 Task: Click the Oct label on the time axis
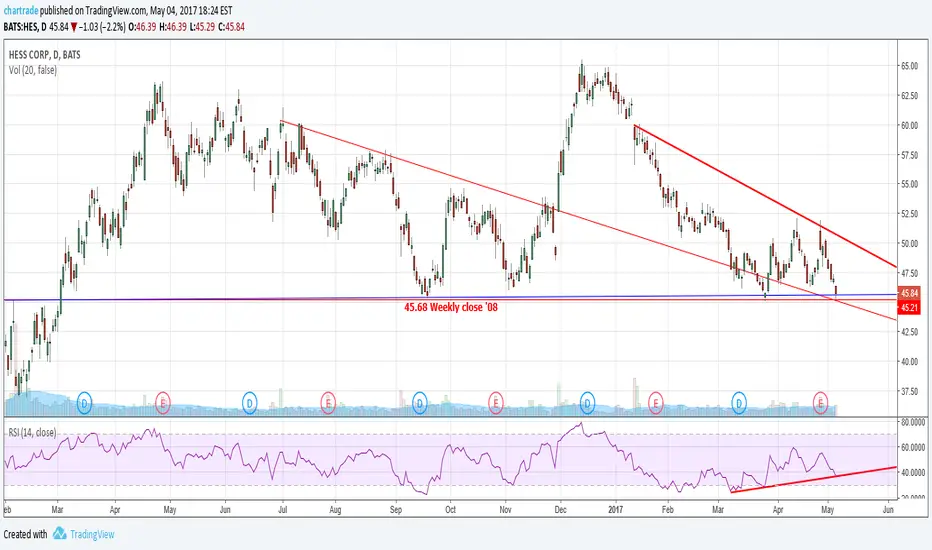pyautogui.click(x=451, y=510)
